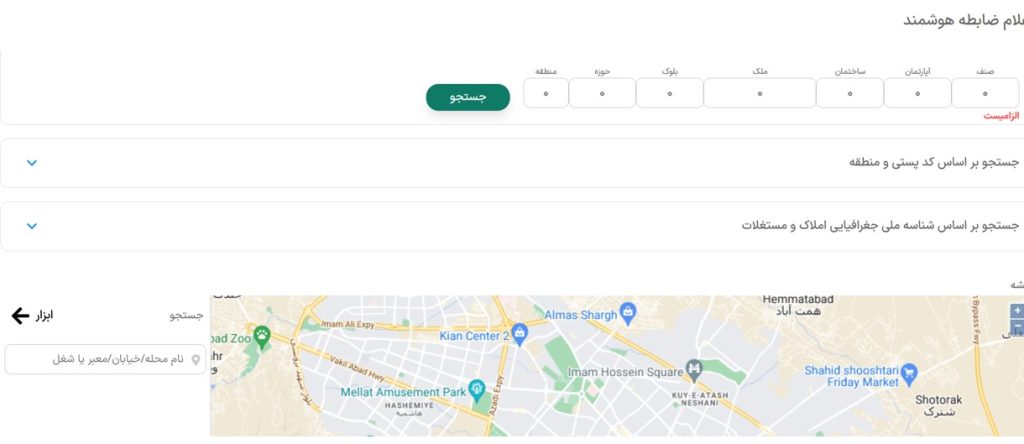Screen dimensions: 1024x444
Task: Click the neighborhood/street name search field
Action: pos(105,359)
